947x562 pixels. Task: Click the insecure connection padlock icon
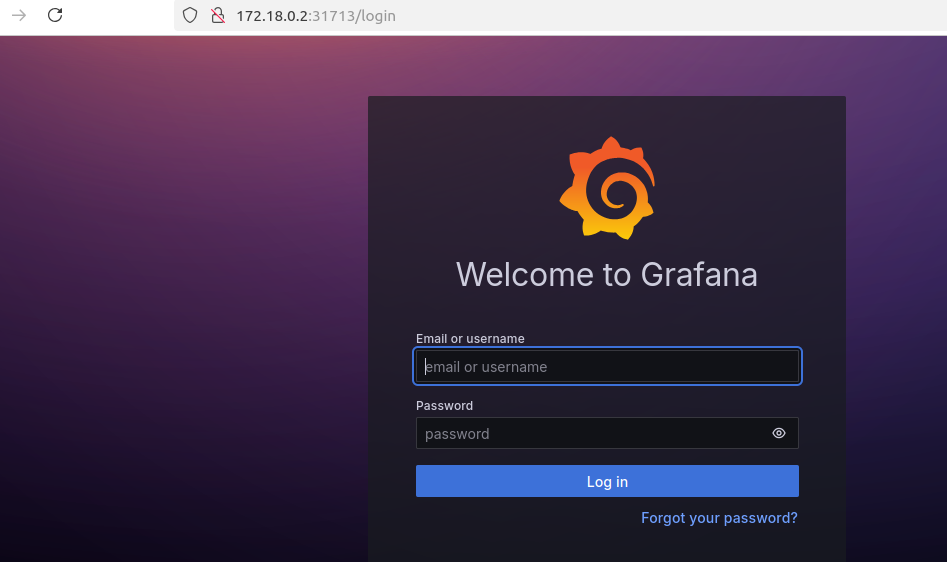point(217,15)
